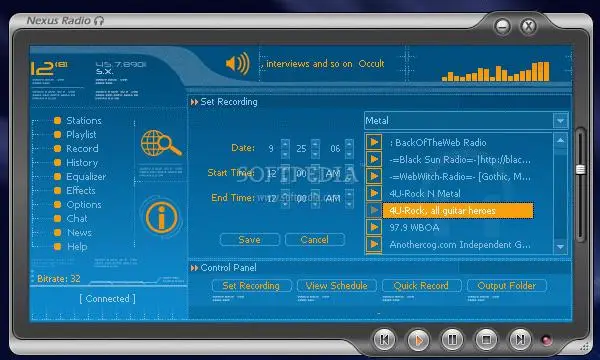
Task: Play the BackOfTheWeb Radio station arrow
Action: [374, 142]
